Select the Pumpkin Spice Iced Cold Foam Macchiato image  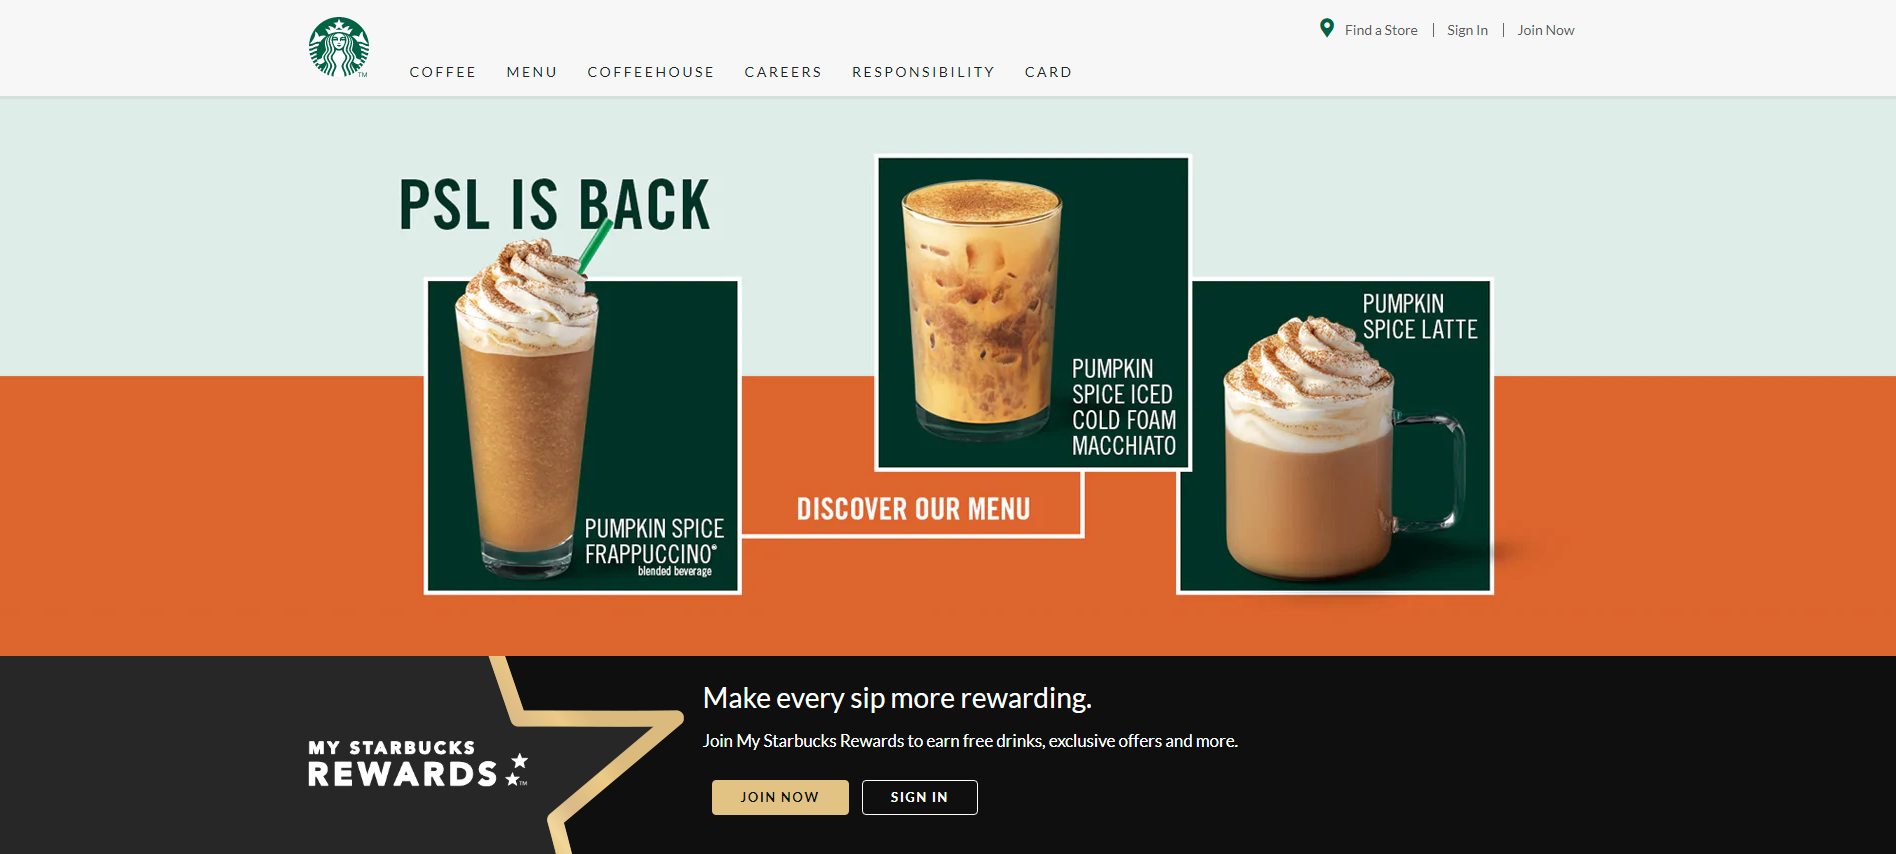click(1033, 312)
